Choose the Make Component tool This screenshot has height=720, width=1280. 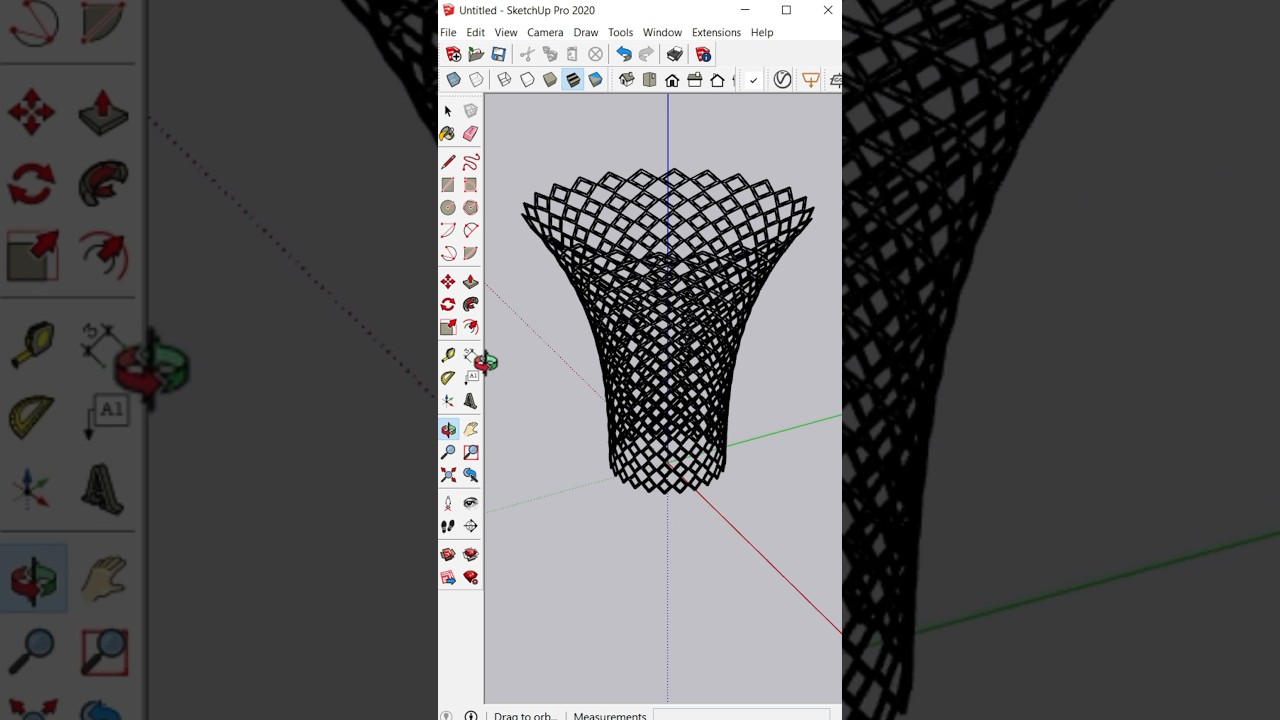click(470, 111)
